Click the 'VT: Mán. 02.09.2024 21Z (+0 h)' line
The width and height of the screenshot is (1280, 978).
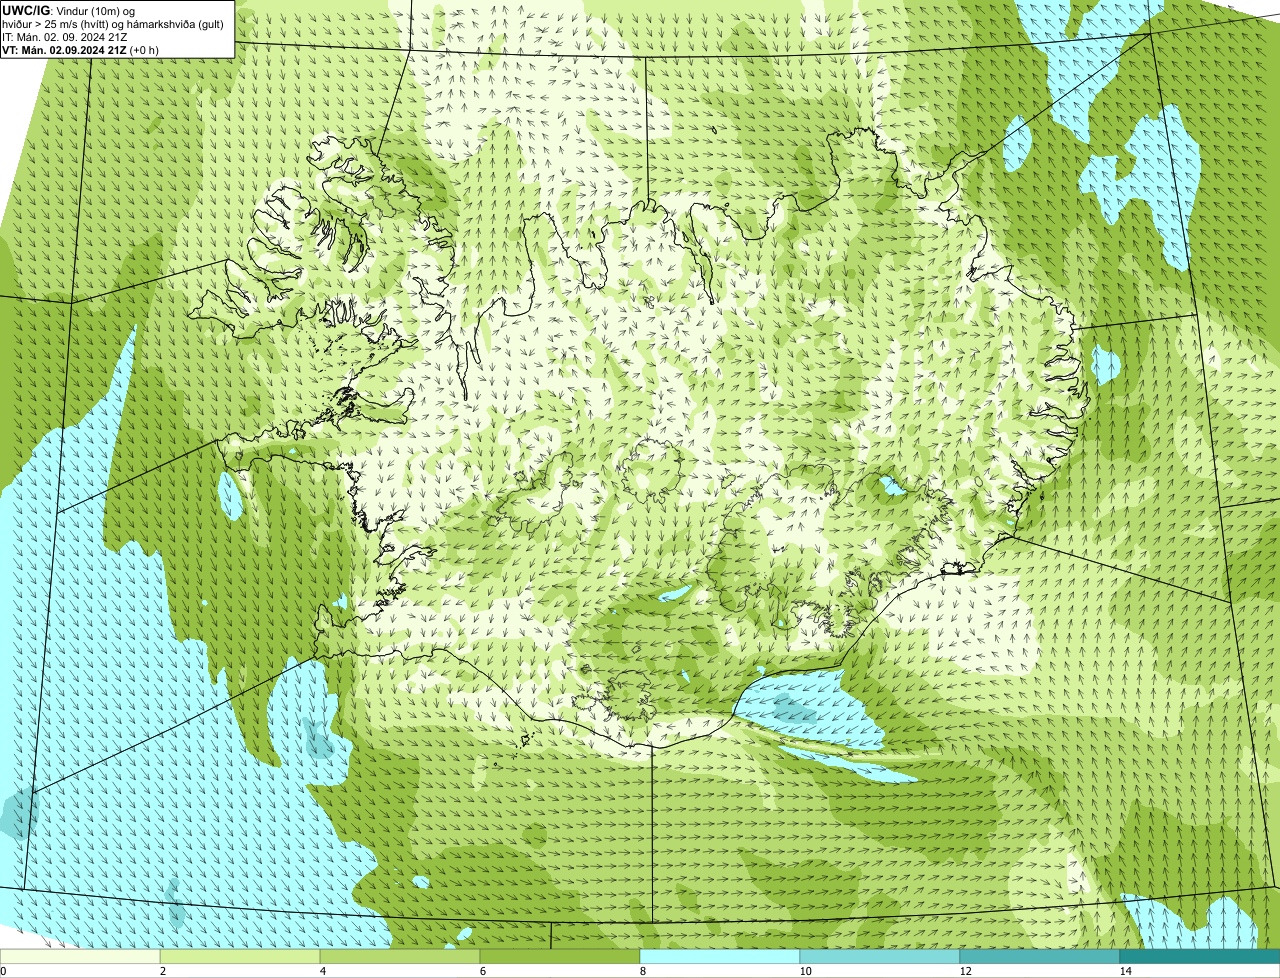click(x=80, y=50)
